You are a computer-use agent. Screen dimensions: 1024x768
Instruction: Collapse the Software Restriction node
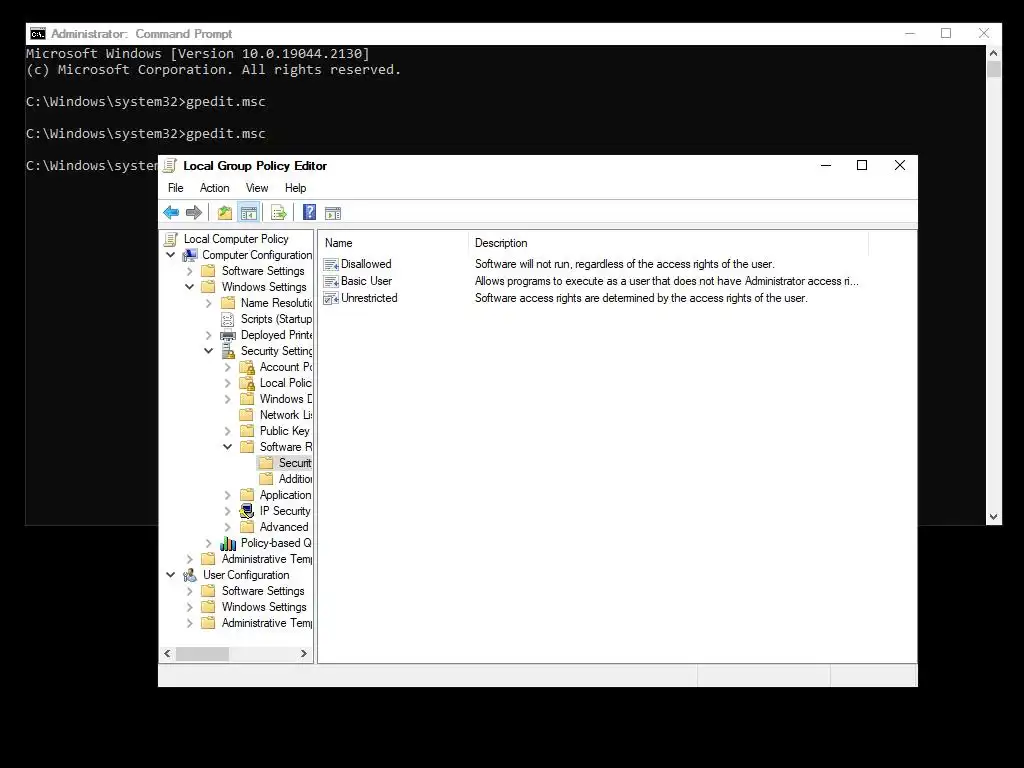pos(228,447)
